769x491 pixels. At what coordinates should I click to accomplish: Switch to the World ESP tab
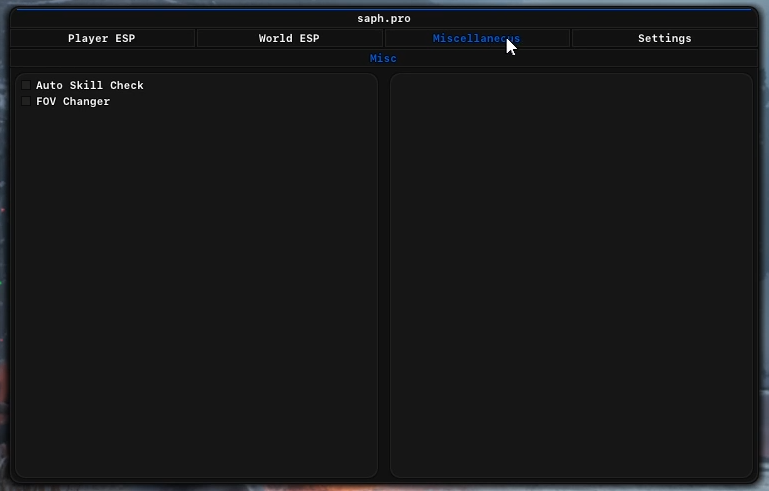click(289, 38)
